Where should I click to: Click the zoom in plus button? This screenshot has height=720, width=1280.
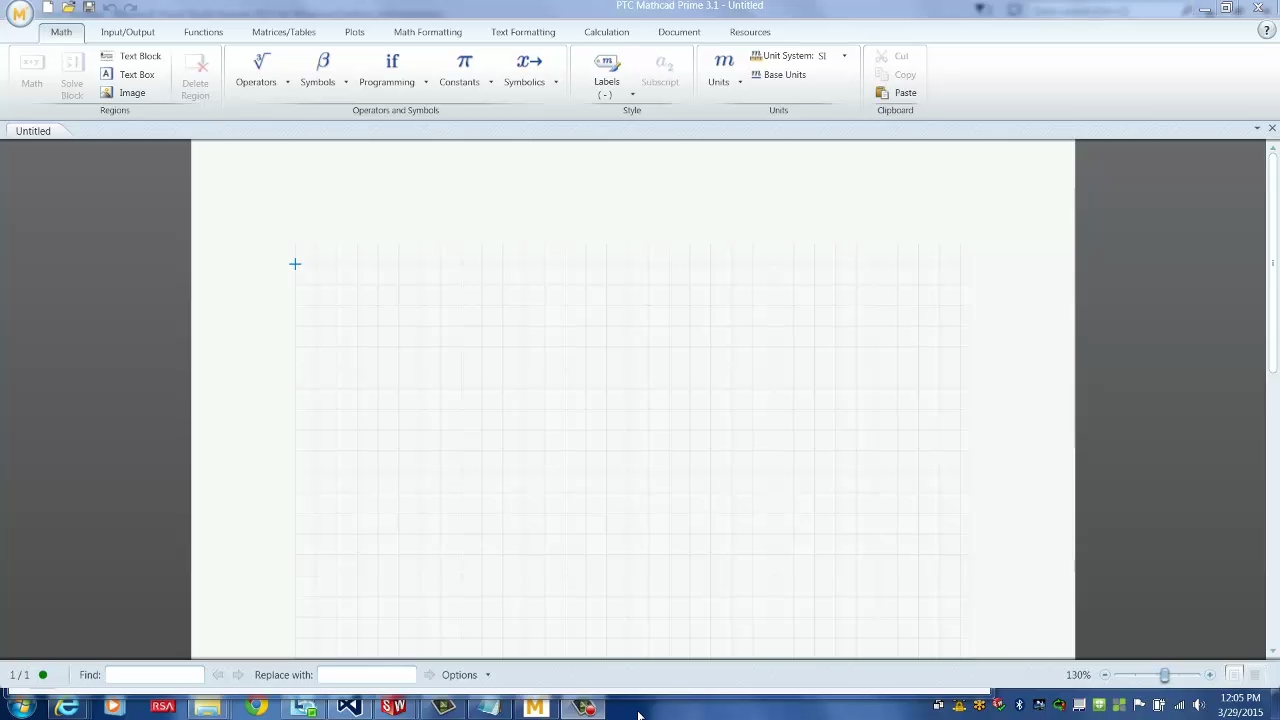pyautogui.click(x=1210, y=675)
